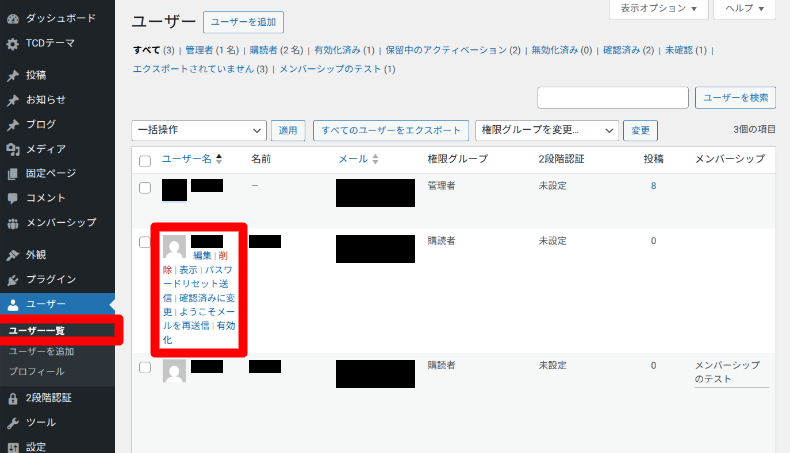The width and height of the screenshot is (790, 453).
Task: Click メンバーシップのテスト in membership column
Action: pos(728,372)
